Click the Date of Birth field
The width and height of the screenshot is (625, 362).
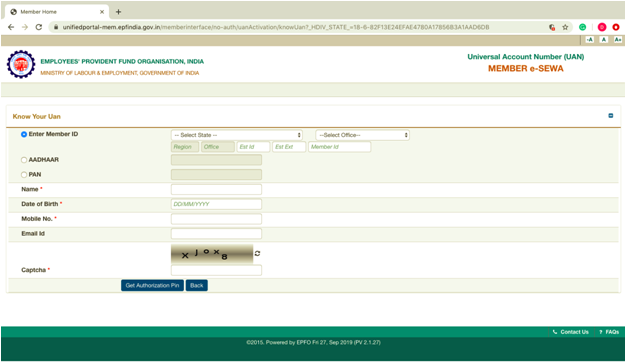coord(216,204)
